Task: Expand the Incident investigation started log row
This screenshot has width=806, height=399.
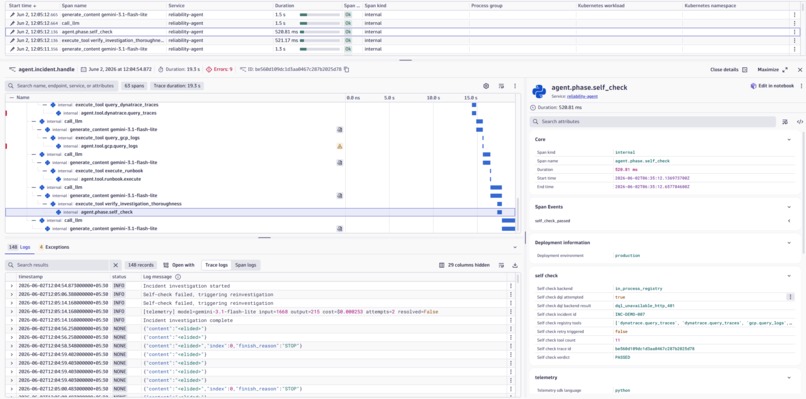Action: (11, 286)
